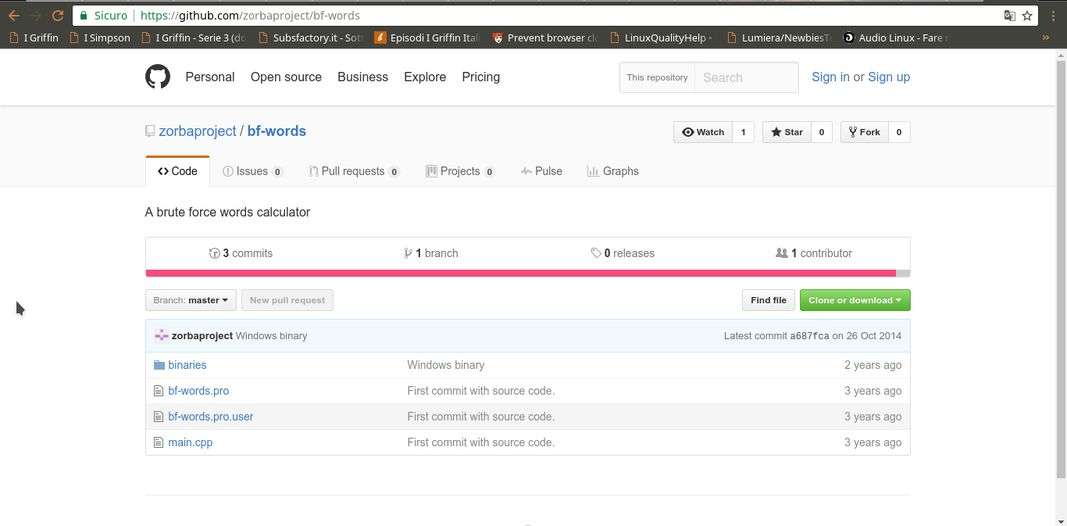Screen dimensions: 1067x526
Task: Click the Sign in link
Action: 830,77
